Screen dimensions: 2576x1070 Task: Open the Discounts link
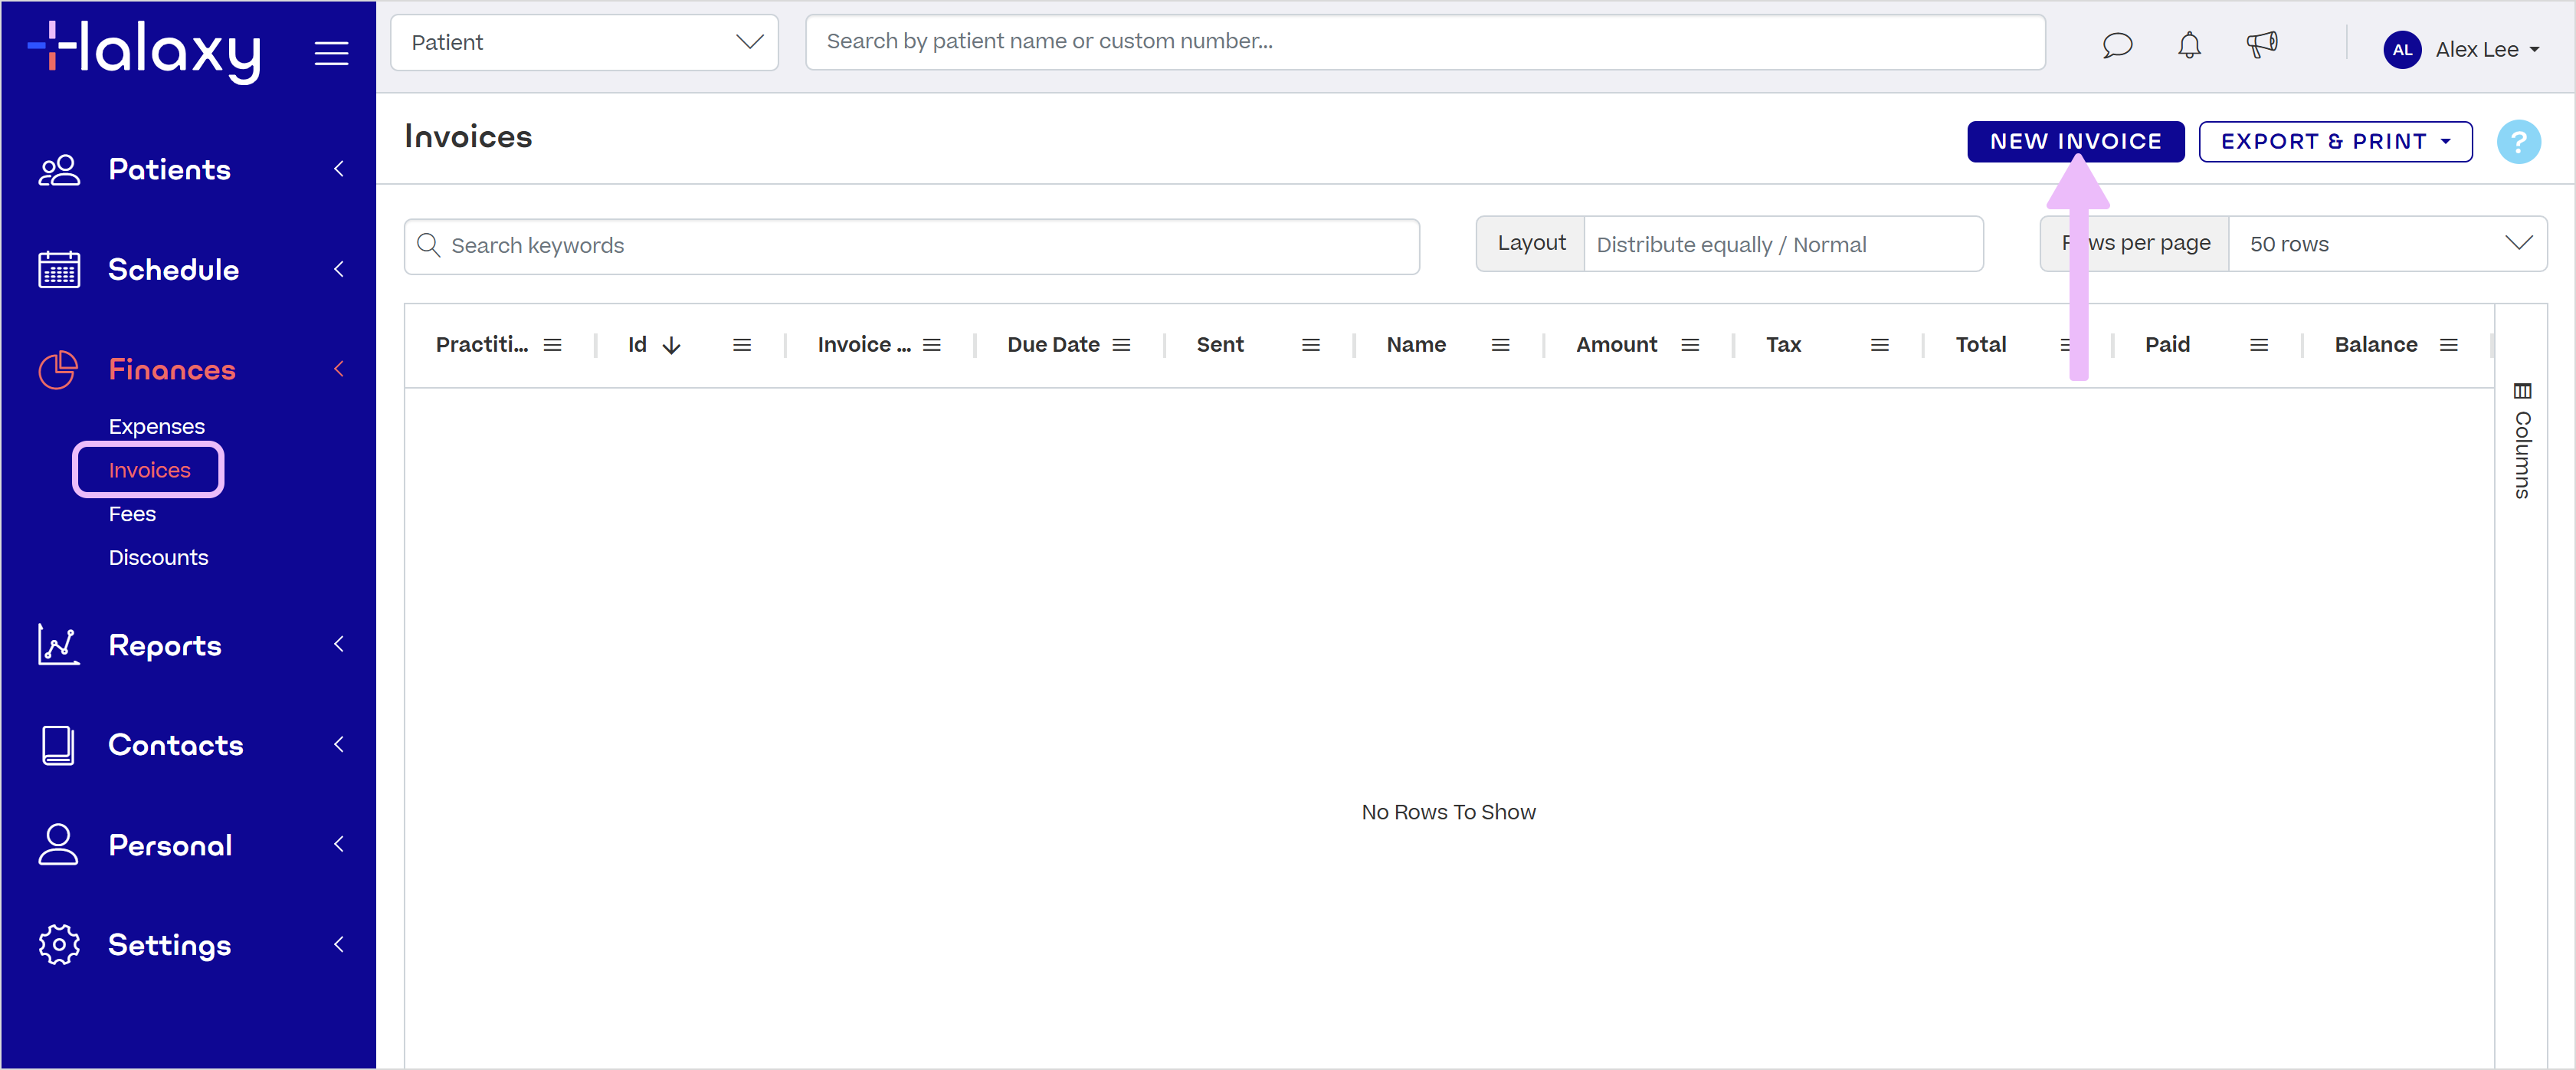(158, 557)
